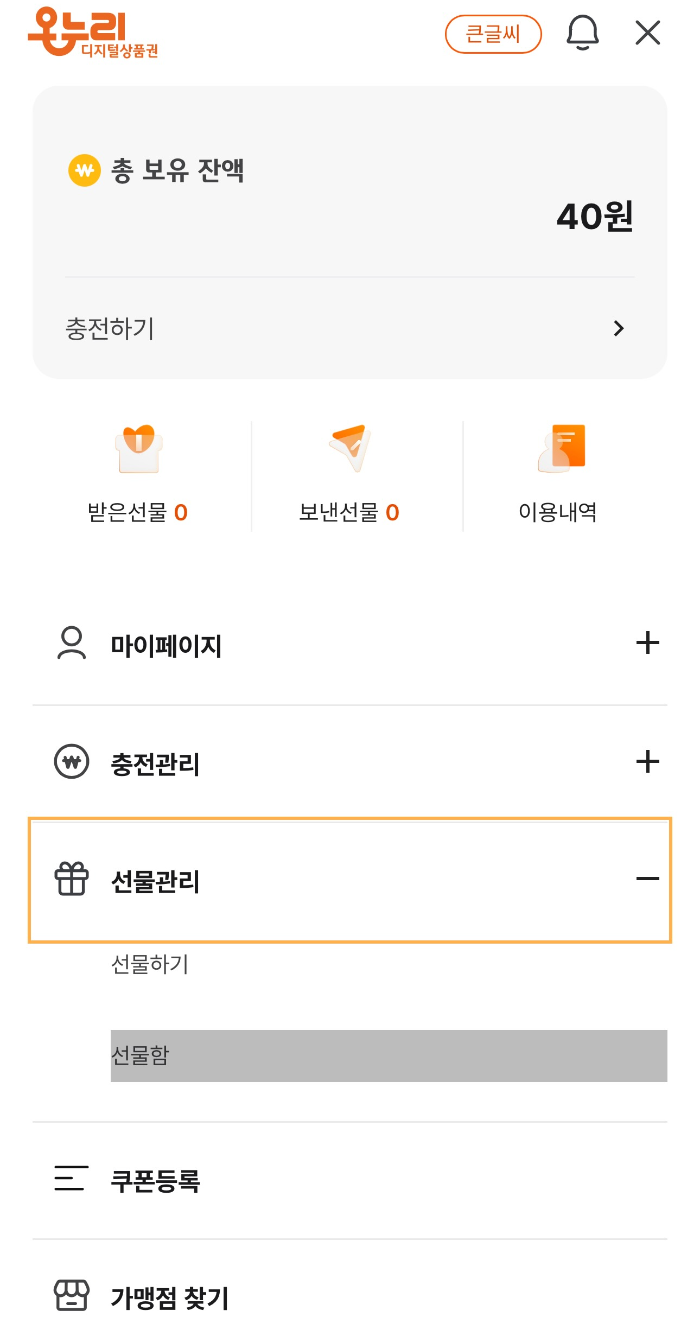Open 쿠폰등록 menu item
Screen dimensions: 700x1343
point(155,1180)
